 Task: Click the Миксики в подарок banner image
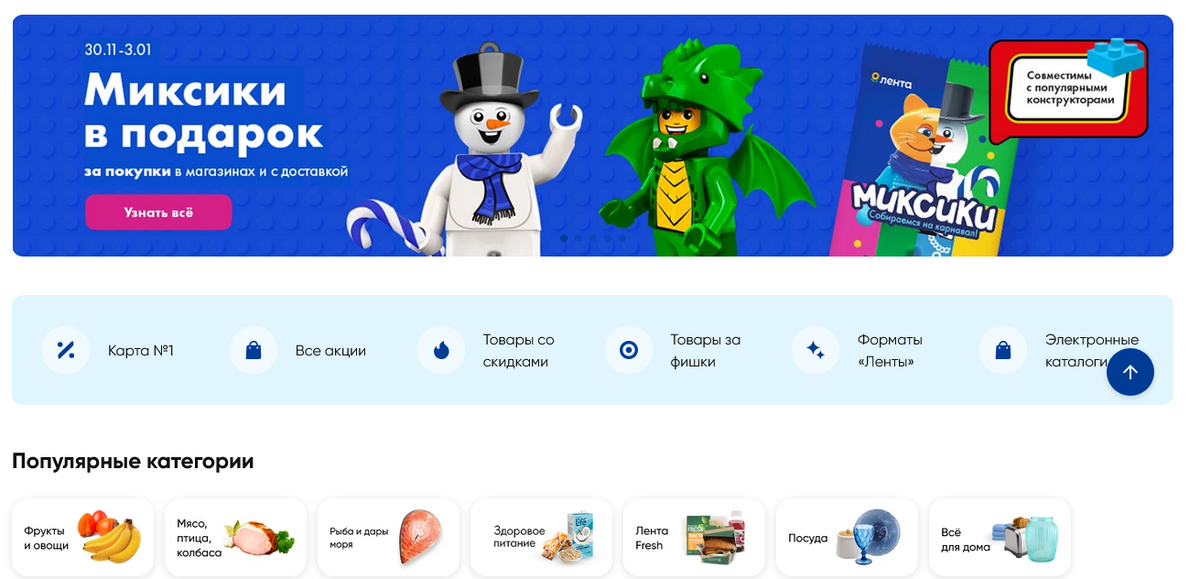pos(593,135)
